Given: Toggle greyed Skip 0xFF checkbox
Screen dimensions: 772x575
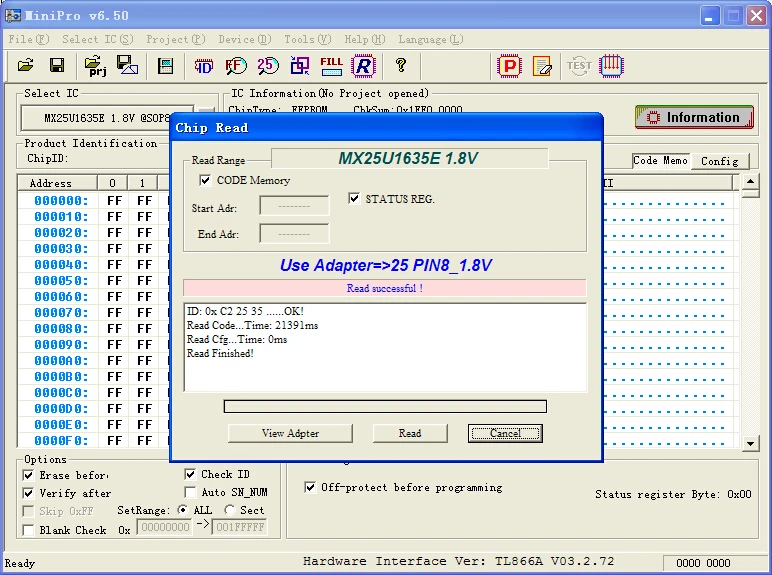Looking at the screenshot, I should click(29, 511).
